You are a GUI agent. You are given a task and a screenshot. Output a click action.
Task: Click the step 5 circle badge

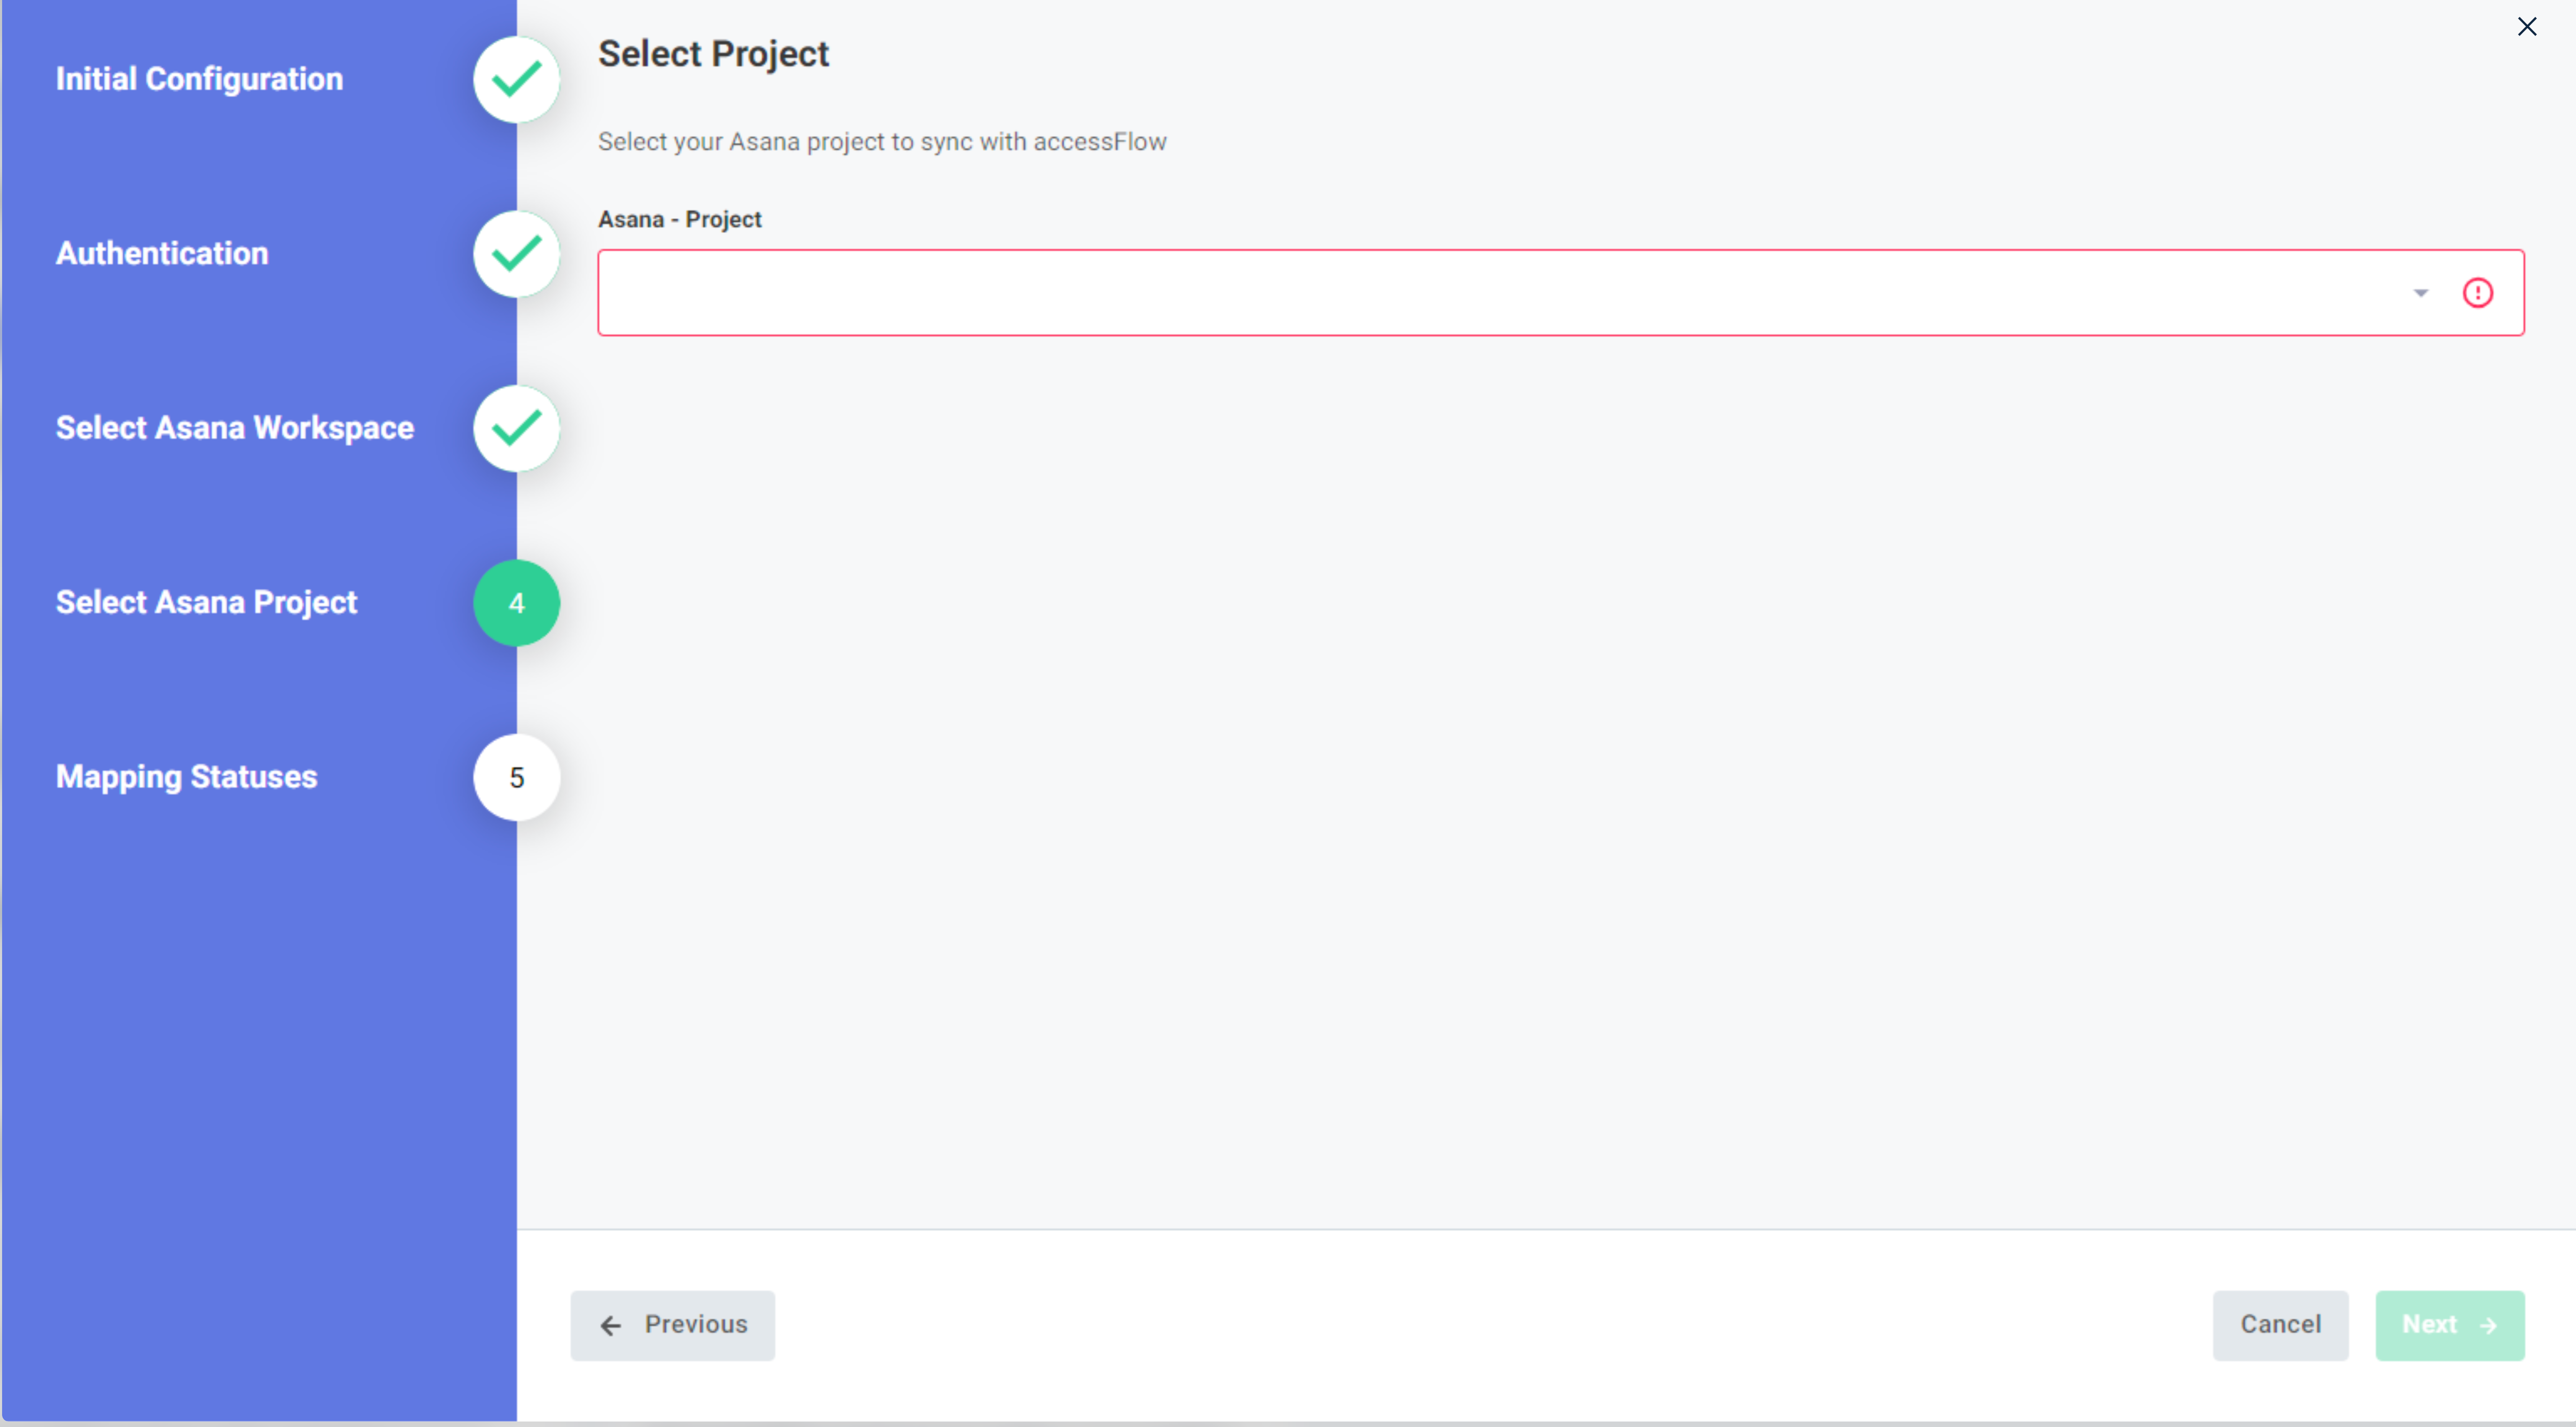516,777
